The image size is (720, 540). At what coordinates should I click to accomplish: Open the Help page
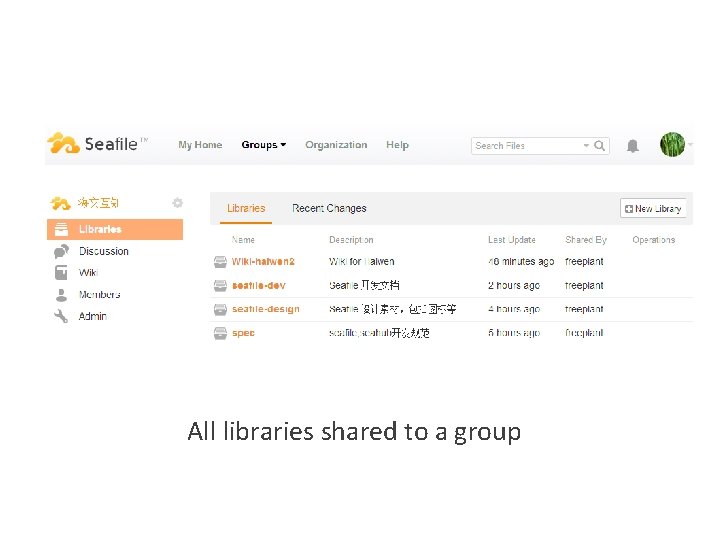click(397, 145)
